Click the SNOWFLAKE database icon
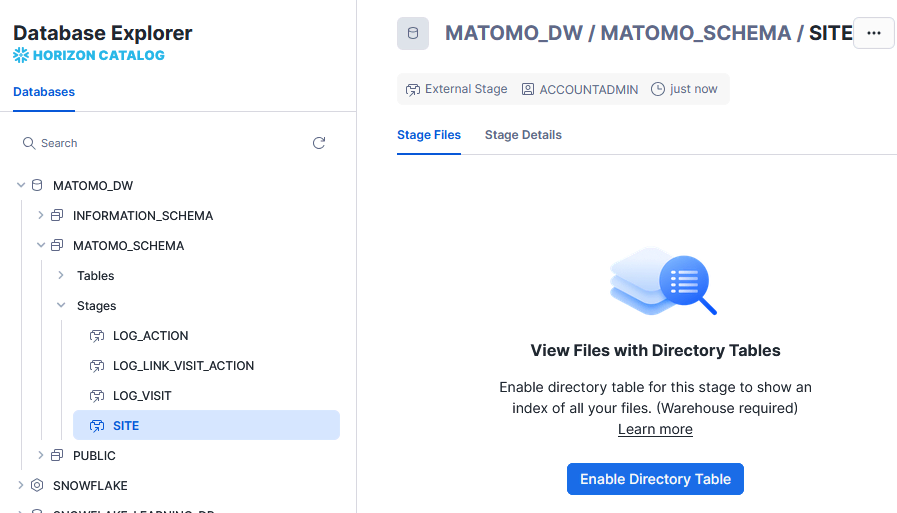Image resolution: width=897 pixels, height=513 pixels. click(37, 486)
